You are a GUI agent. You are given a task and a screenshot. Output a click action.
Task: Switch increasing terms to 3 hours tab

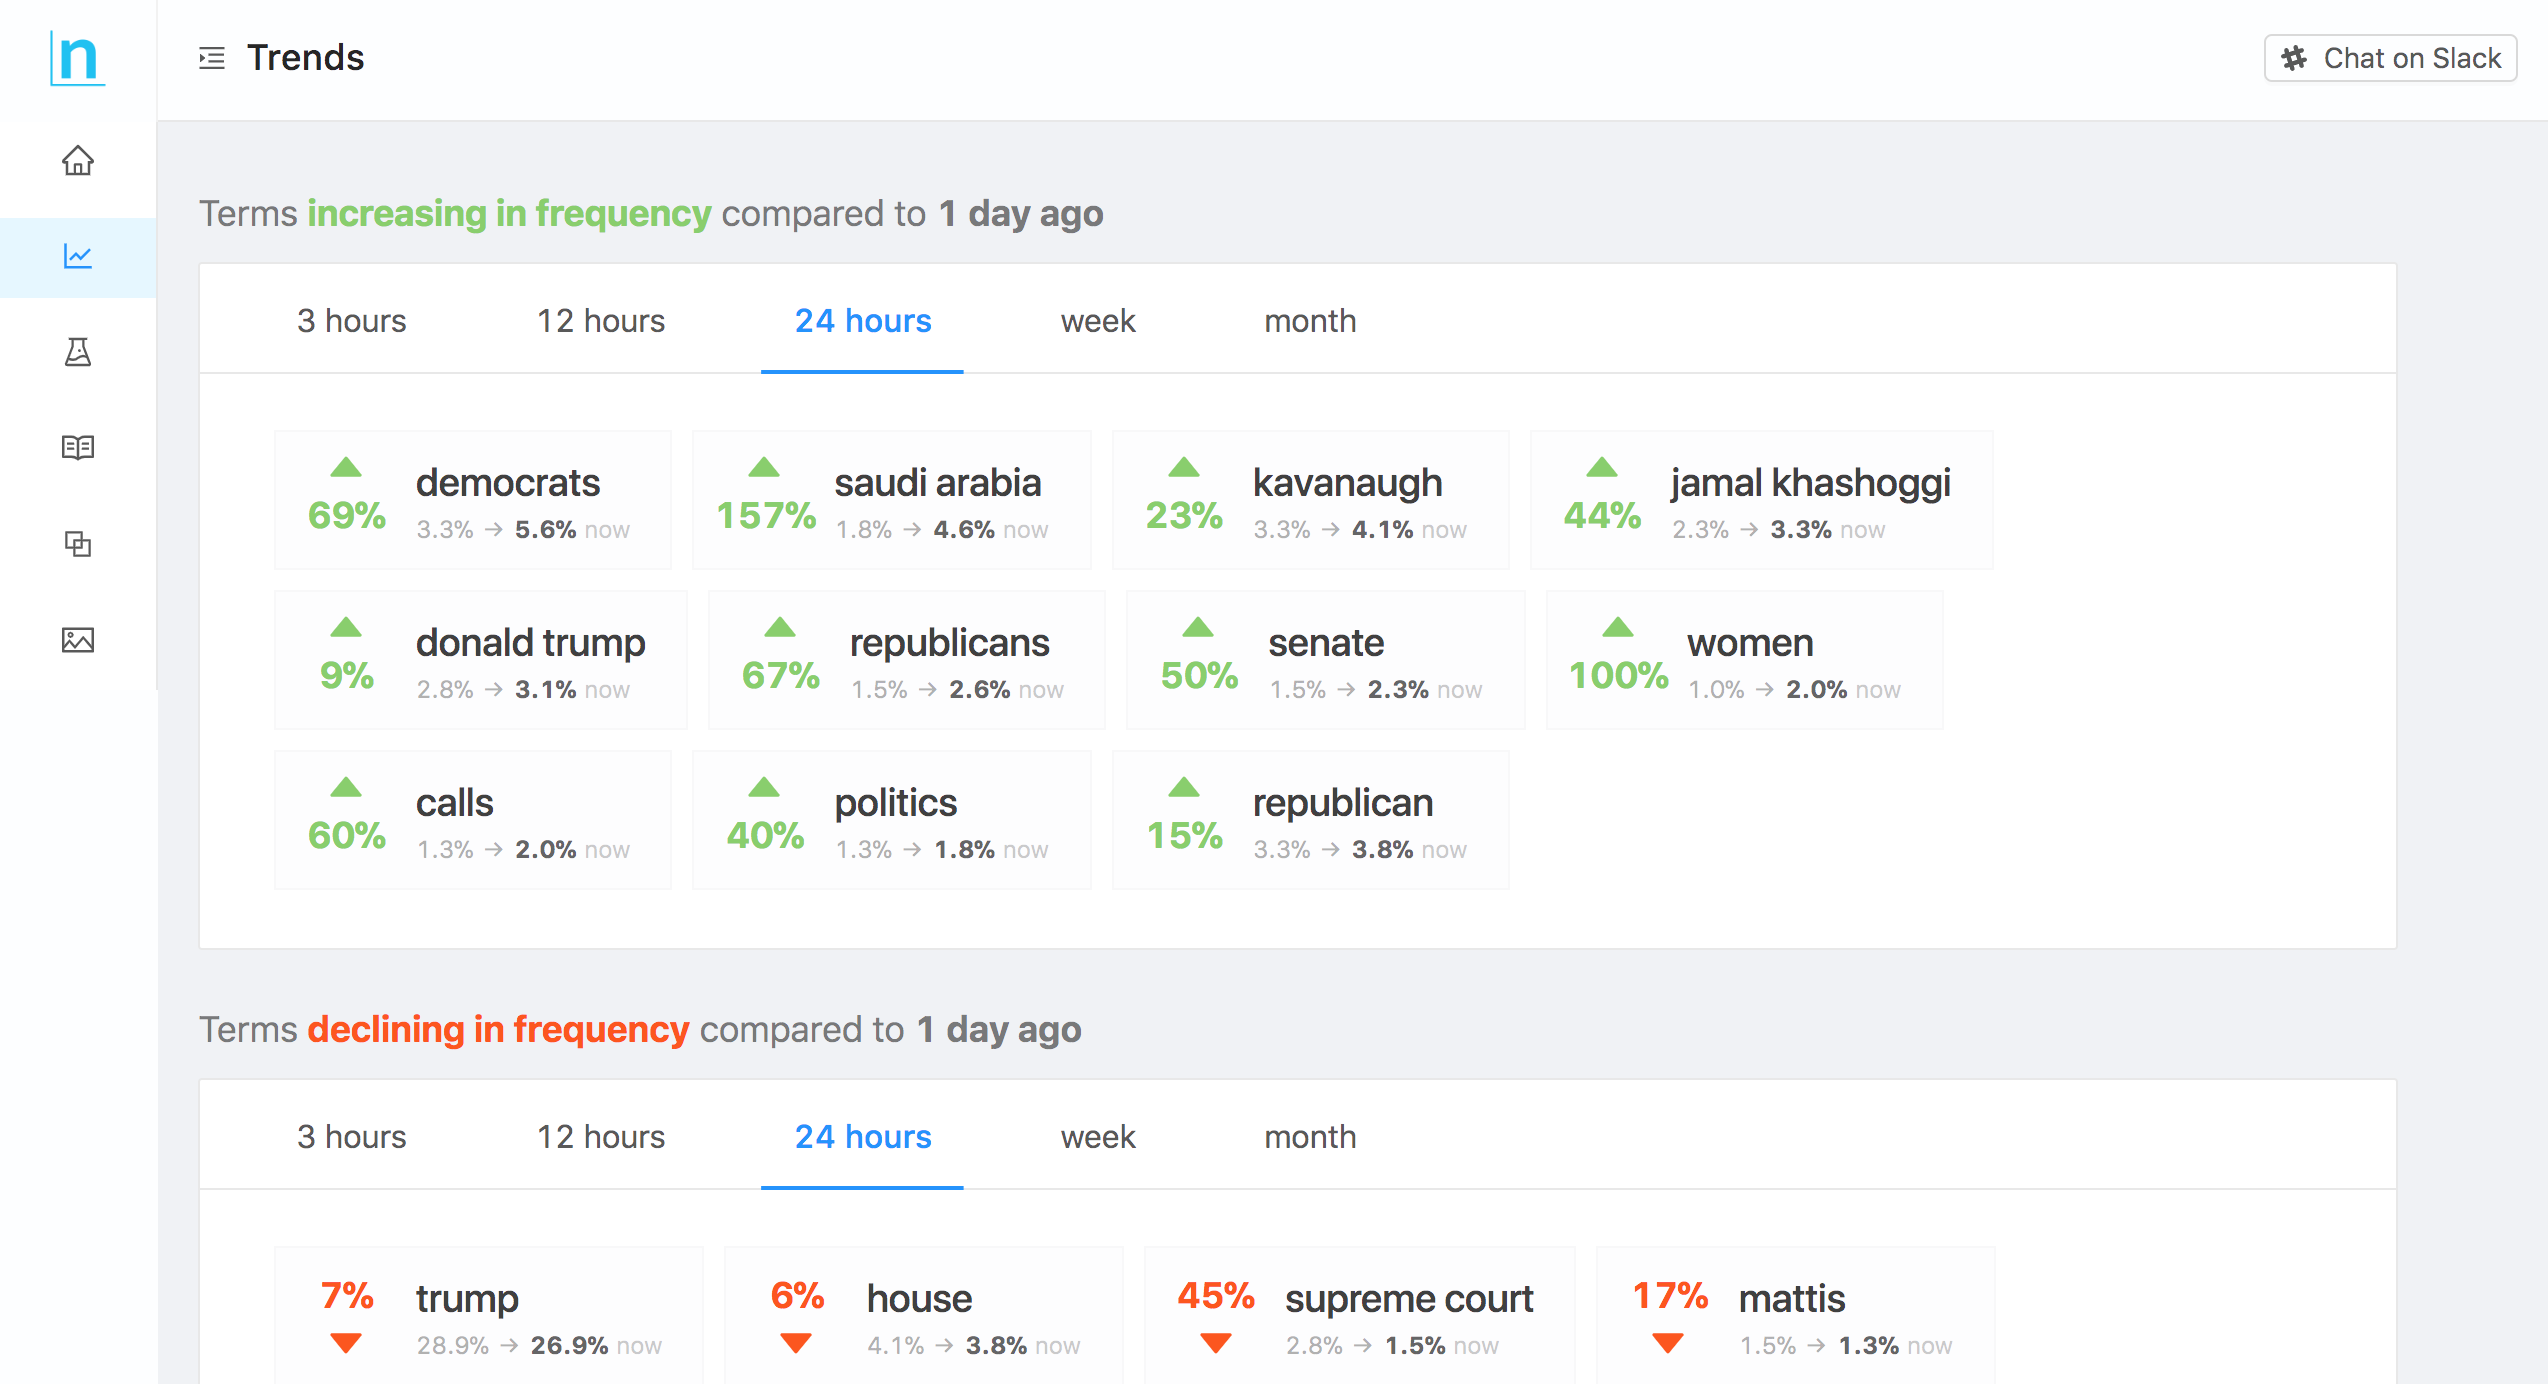[351, 321]
